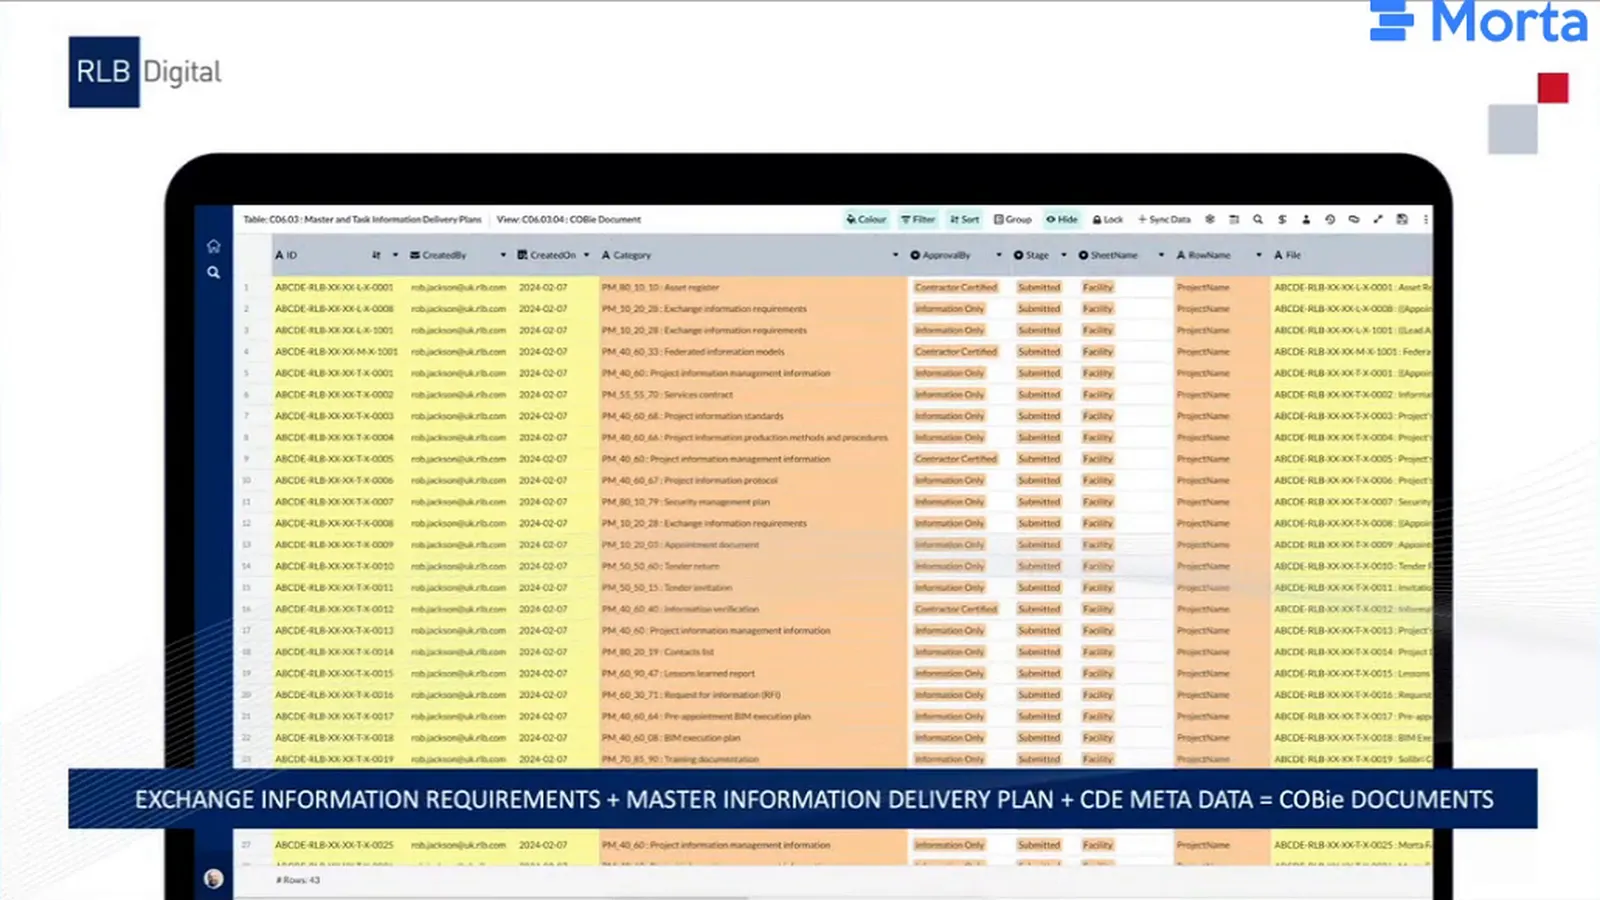
Task: Expand the RowName column dropdown arrow
Action: click(1258, 255)
